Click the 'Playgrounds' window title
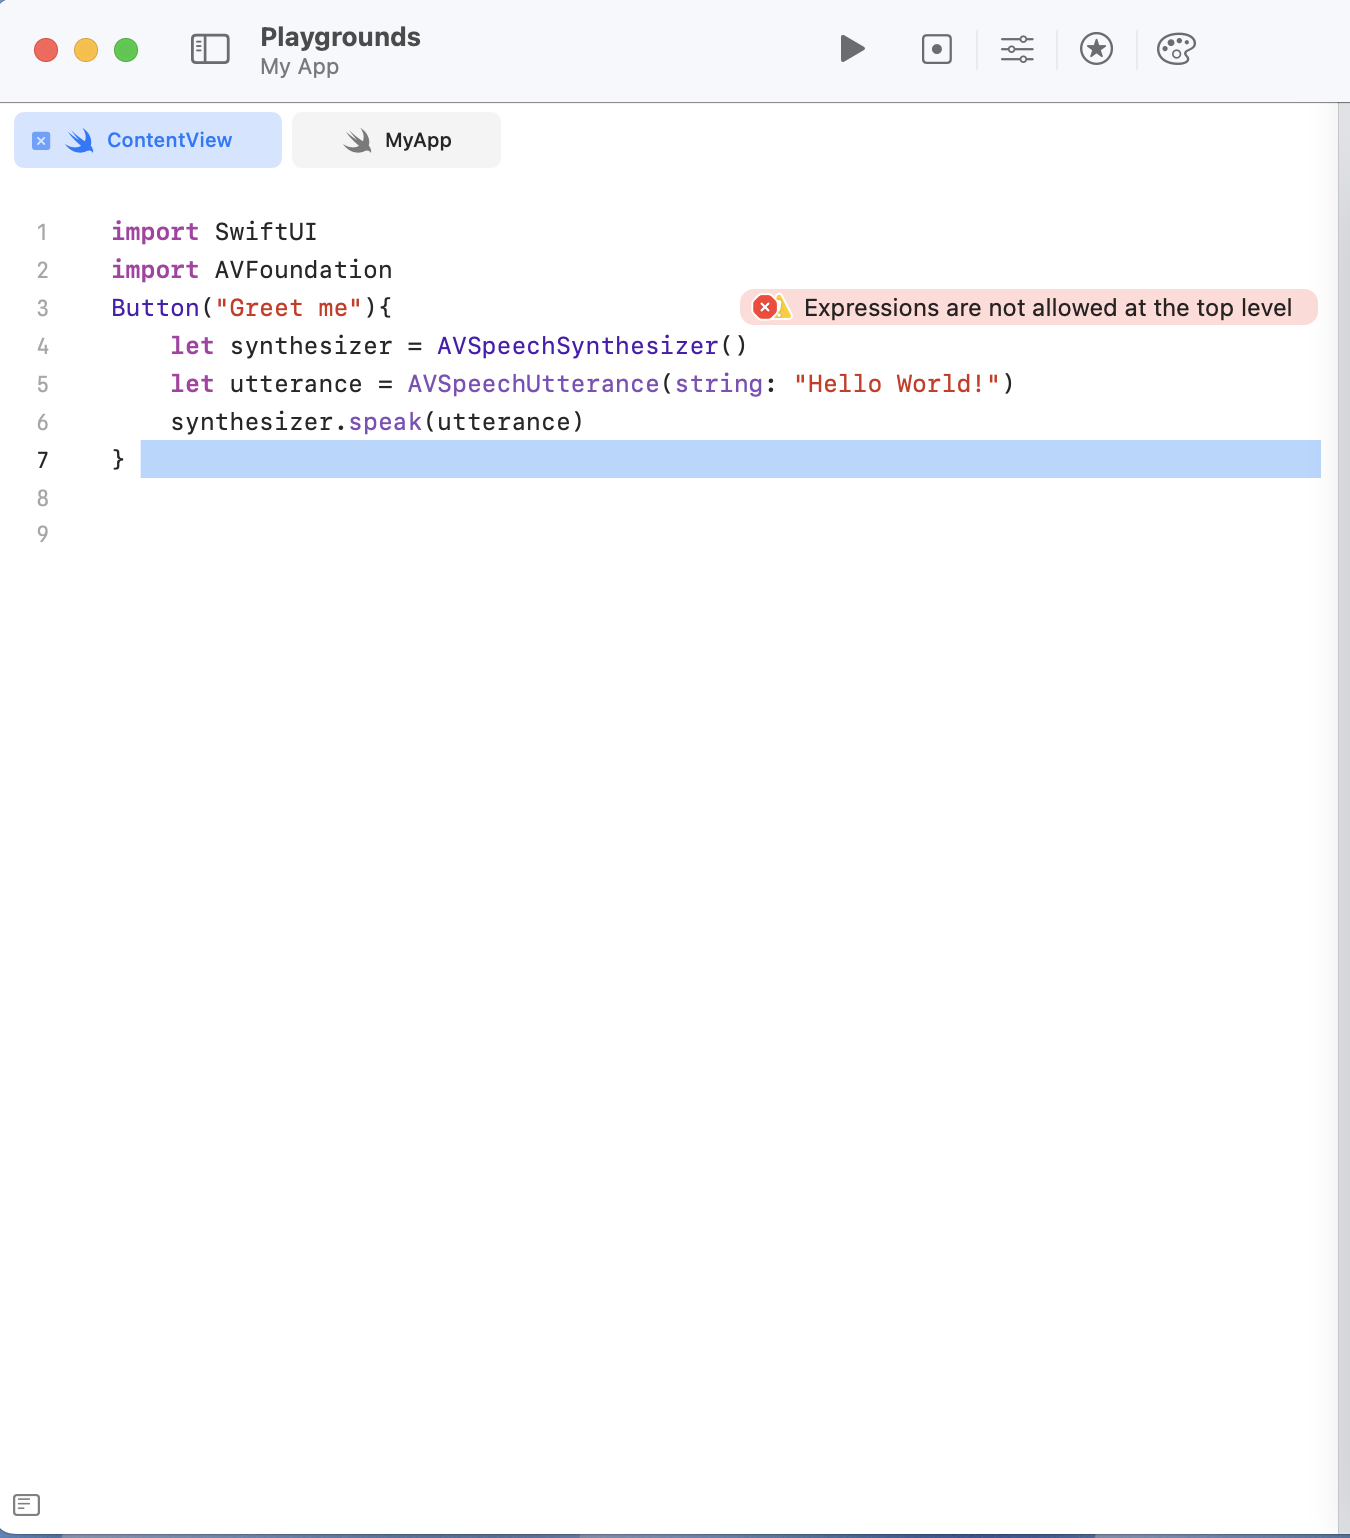 [x=340, y=37]
